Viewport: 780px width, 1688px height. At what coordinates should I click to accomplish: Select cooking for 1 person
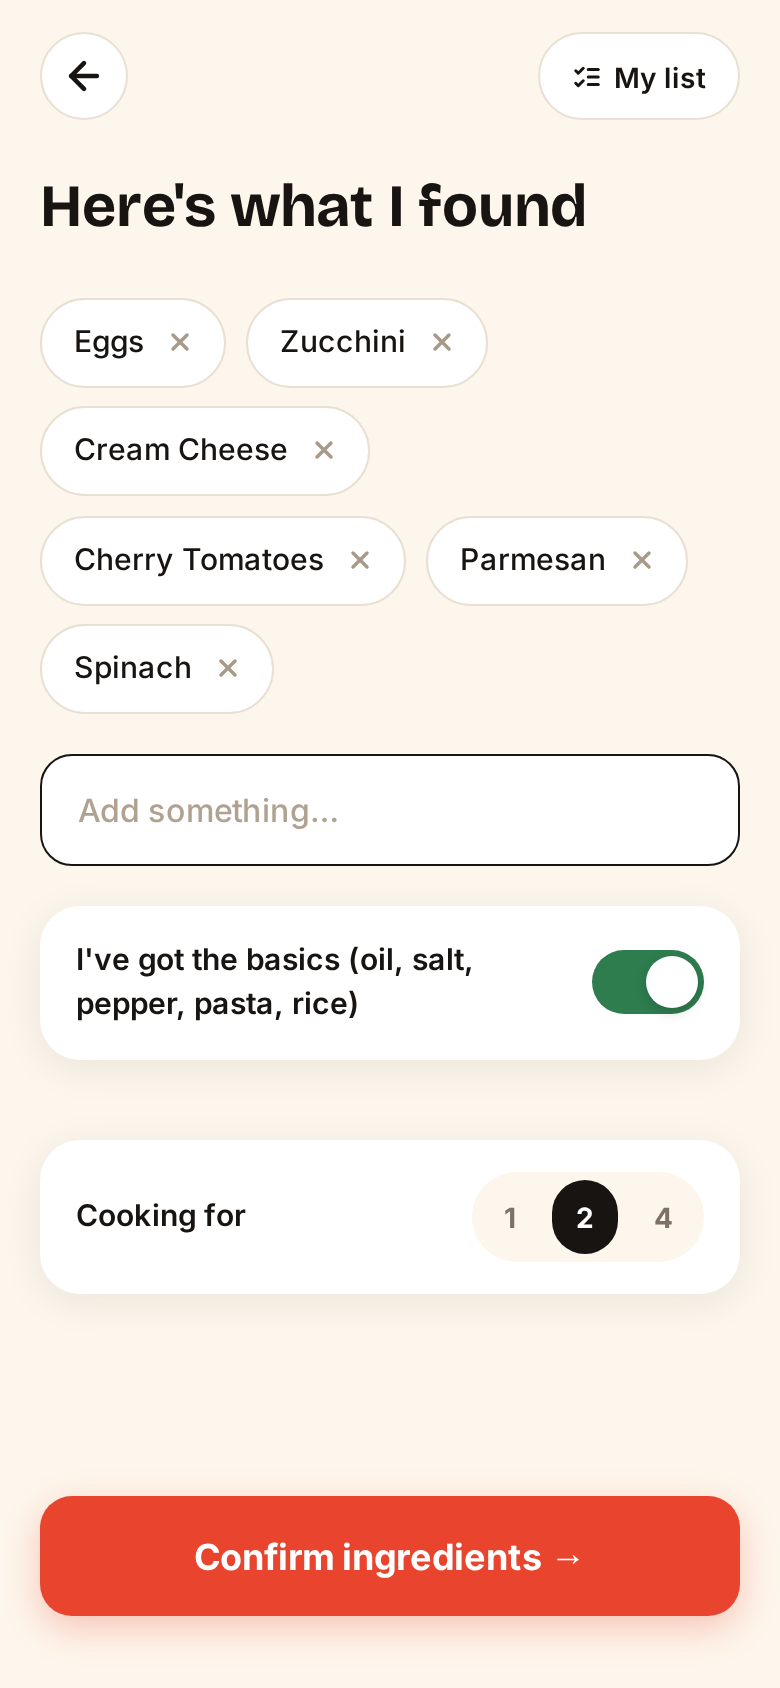[510, 1217]
